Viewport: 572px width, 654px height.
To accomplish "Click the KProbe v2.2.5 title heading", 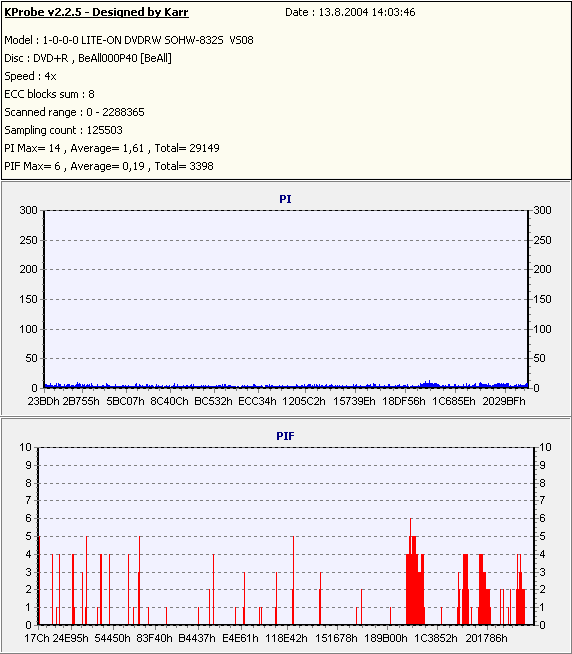I will coord(96,13).
